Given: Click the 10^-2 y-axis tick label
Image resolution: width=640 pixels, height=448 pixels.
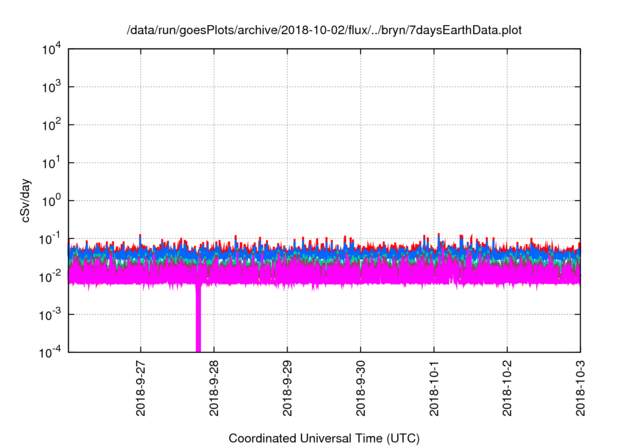Looking at the screenshot, I should tap(50, 277).
